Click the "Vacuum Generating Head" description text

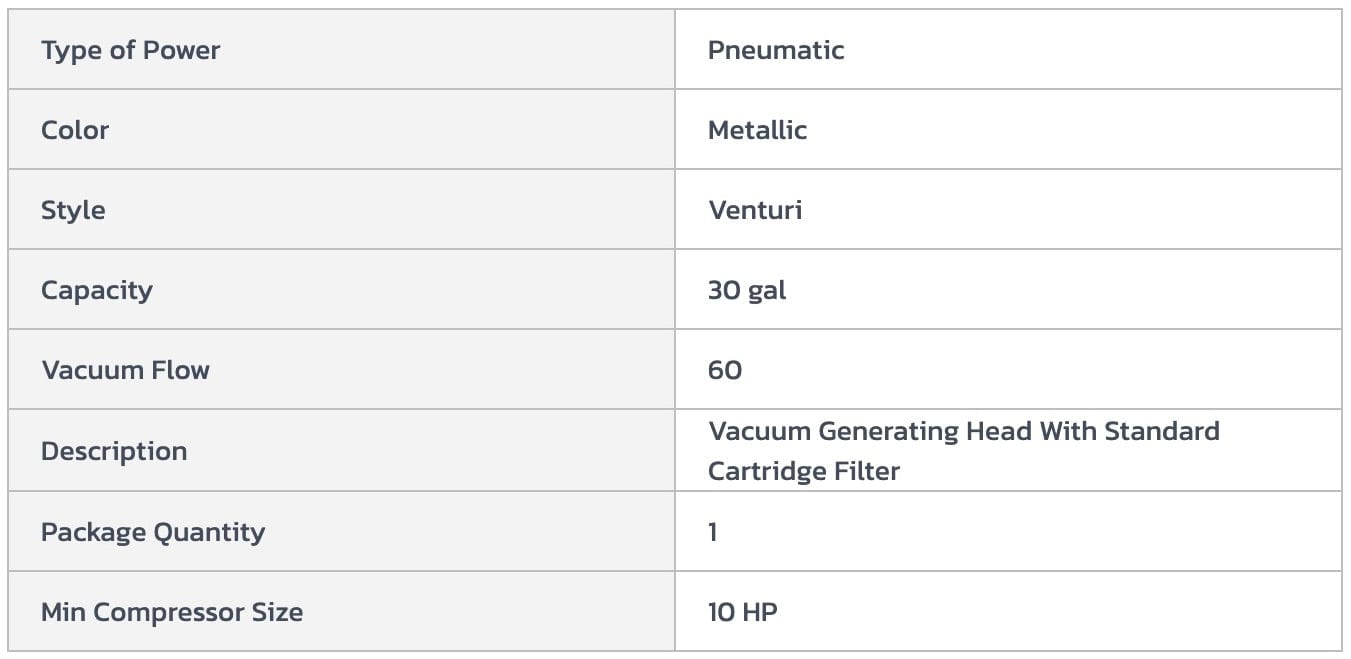point(870,431)
